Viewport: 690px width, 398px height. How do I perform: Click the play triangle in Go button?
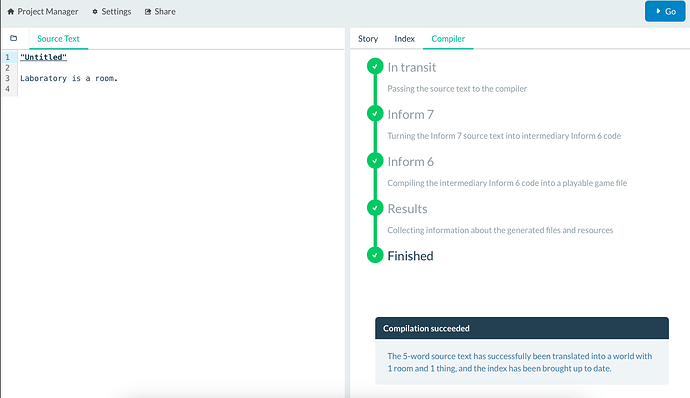(x=658, y=11)
